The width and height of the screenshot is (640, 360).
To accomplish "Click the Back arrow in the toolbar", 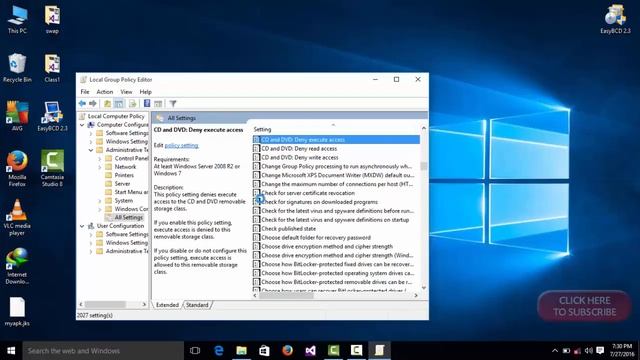I will pyautogui.click(x=82, y=104).
